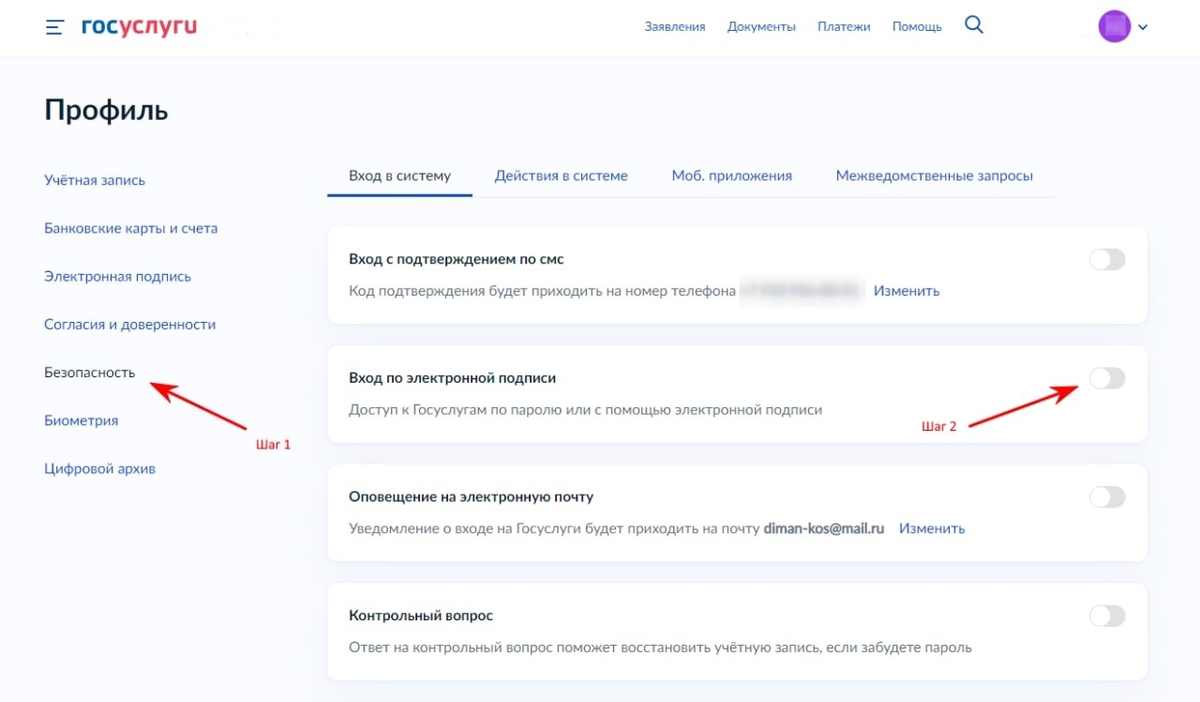Open the search magnifier icon

(974, 26)
